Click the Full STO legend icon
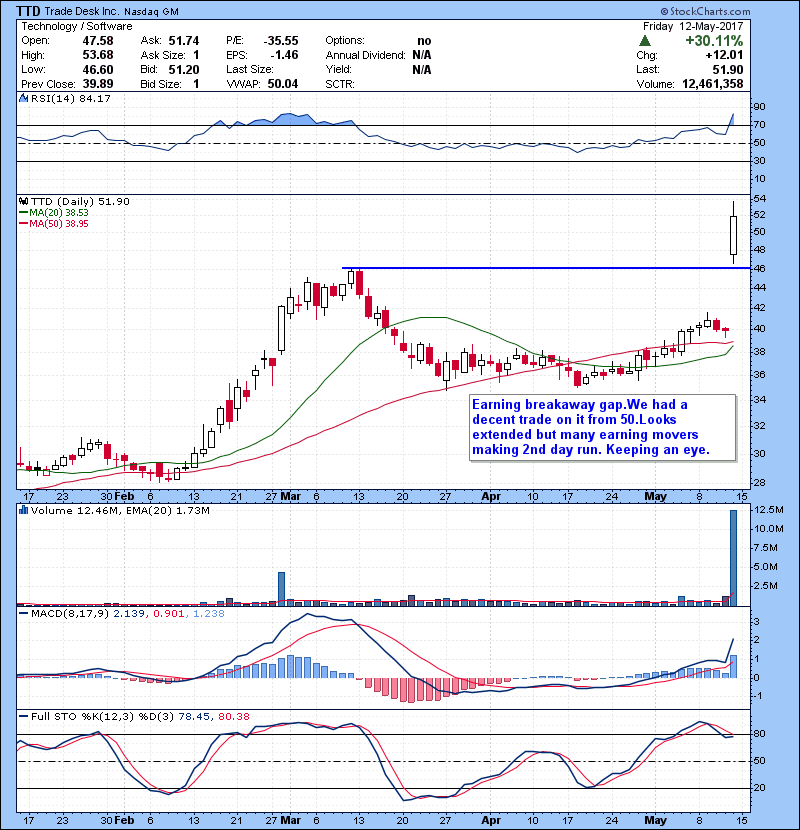Viewport: 800px width, 830px height. [22, 717]
